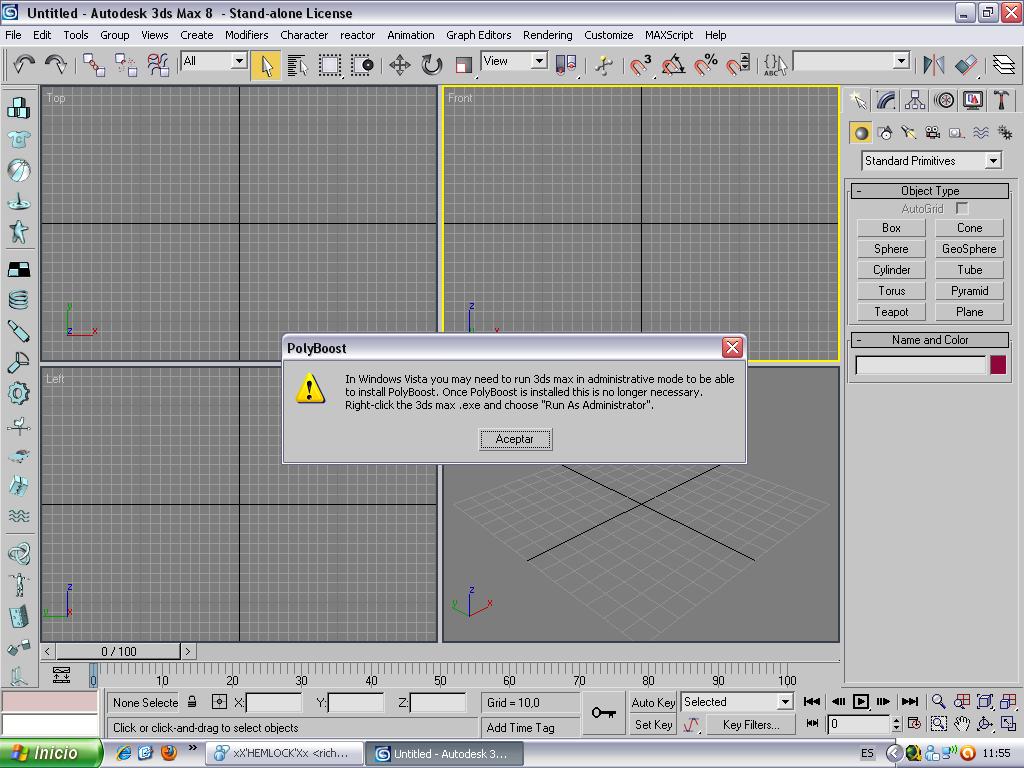Switch to the Utilities hammer tab
The height and width of the screenshot is (768, 1024).
tap(1001, 100)
